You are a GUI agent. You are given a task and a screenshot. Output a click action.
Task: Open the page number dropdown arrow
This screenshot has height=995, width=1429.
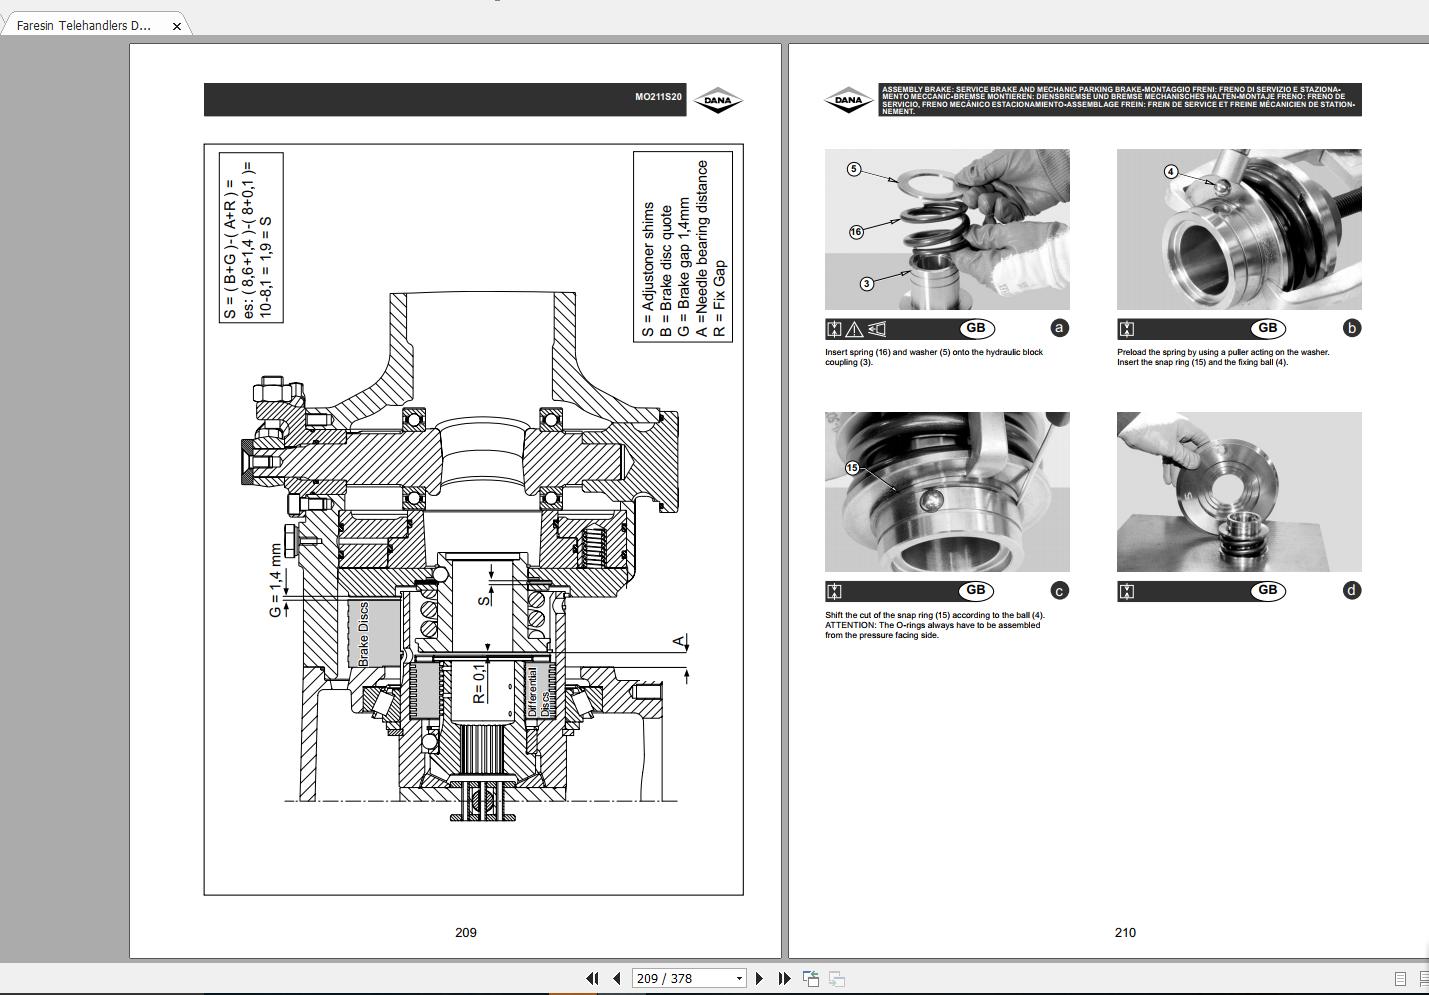coord(739,978)
